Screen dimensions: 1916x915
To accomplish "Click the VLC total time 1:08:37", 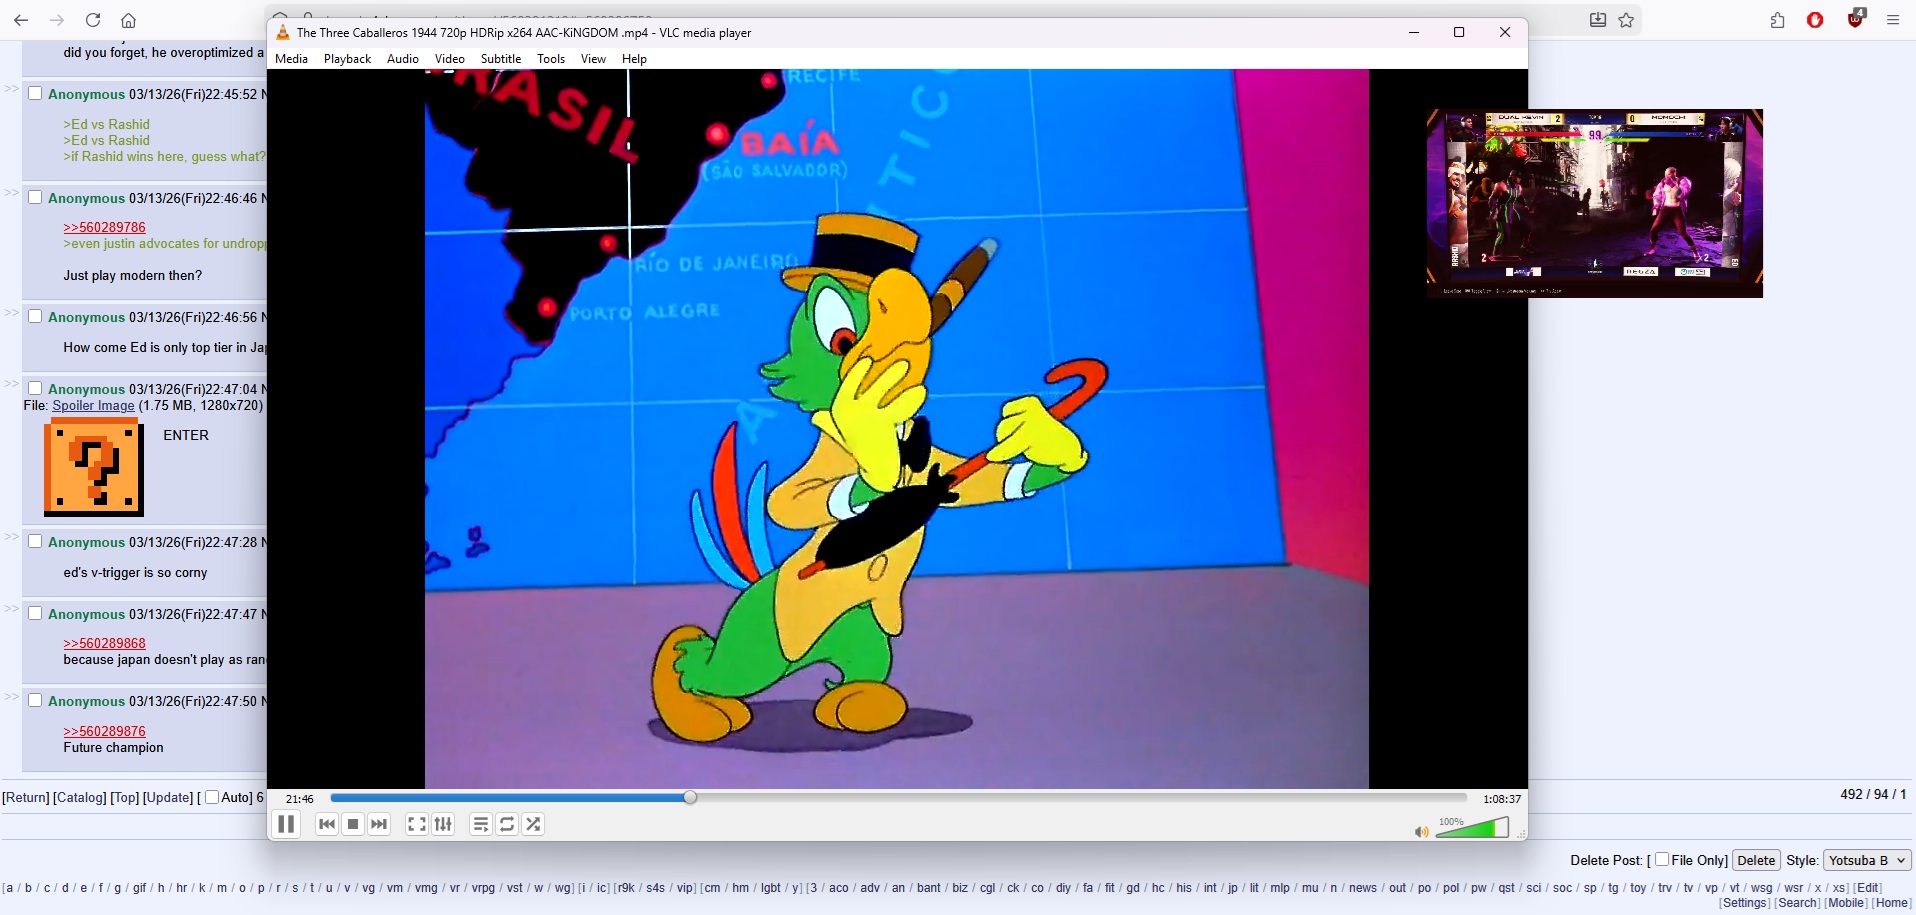I will click(1502, 799).
